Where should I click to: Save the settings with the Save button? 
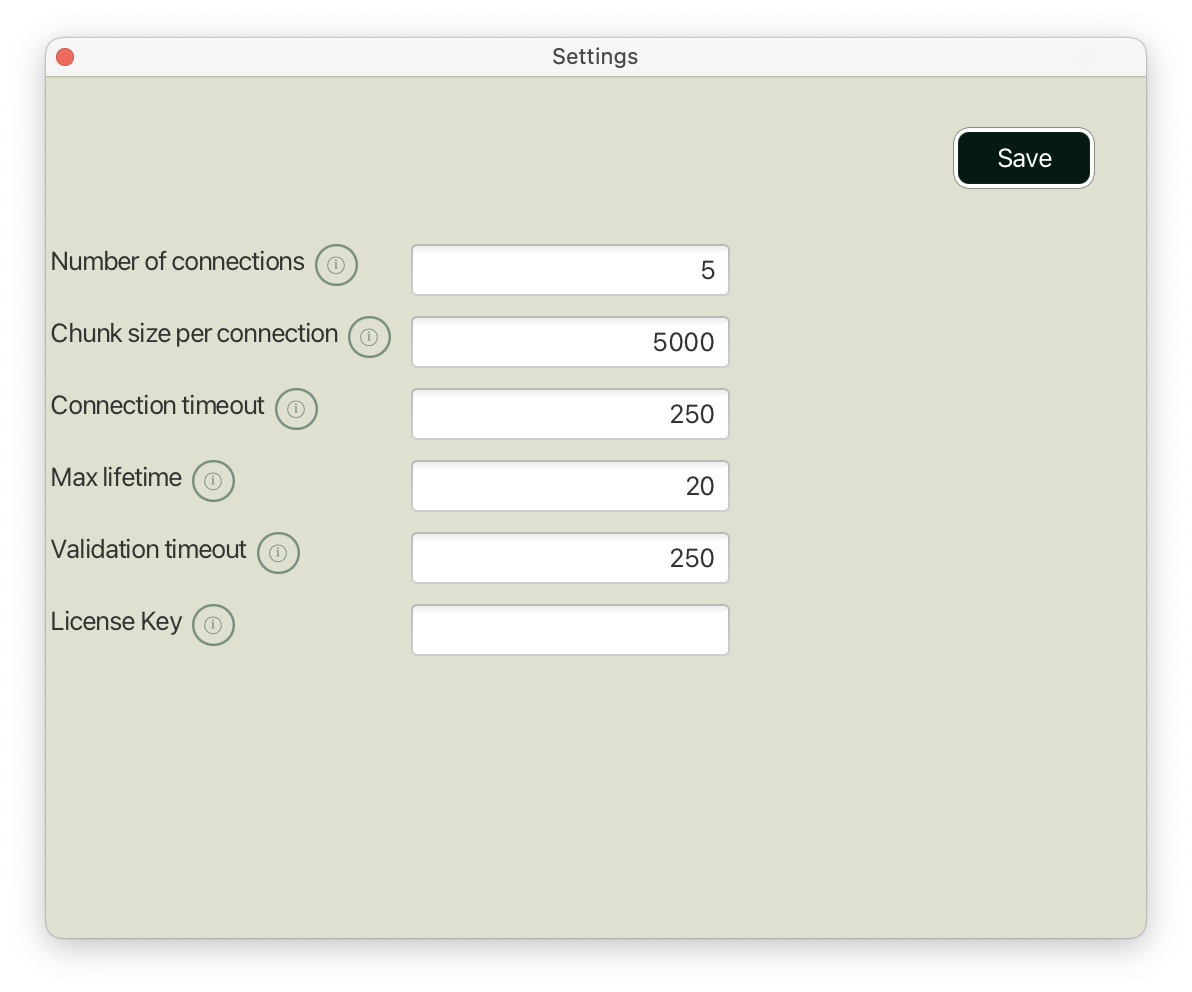[1023, 158]
